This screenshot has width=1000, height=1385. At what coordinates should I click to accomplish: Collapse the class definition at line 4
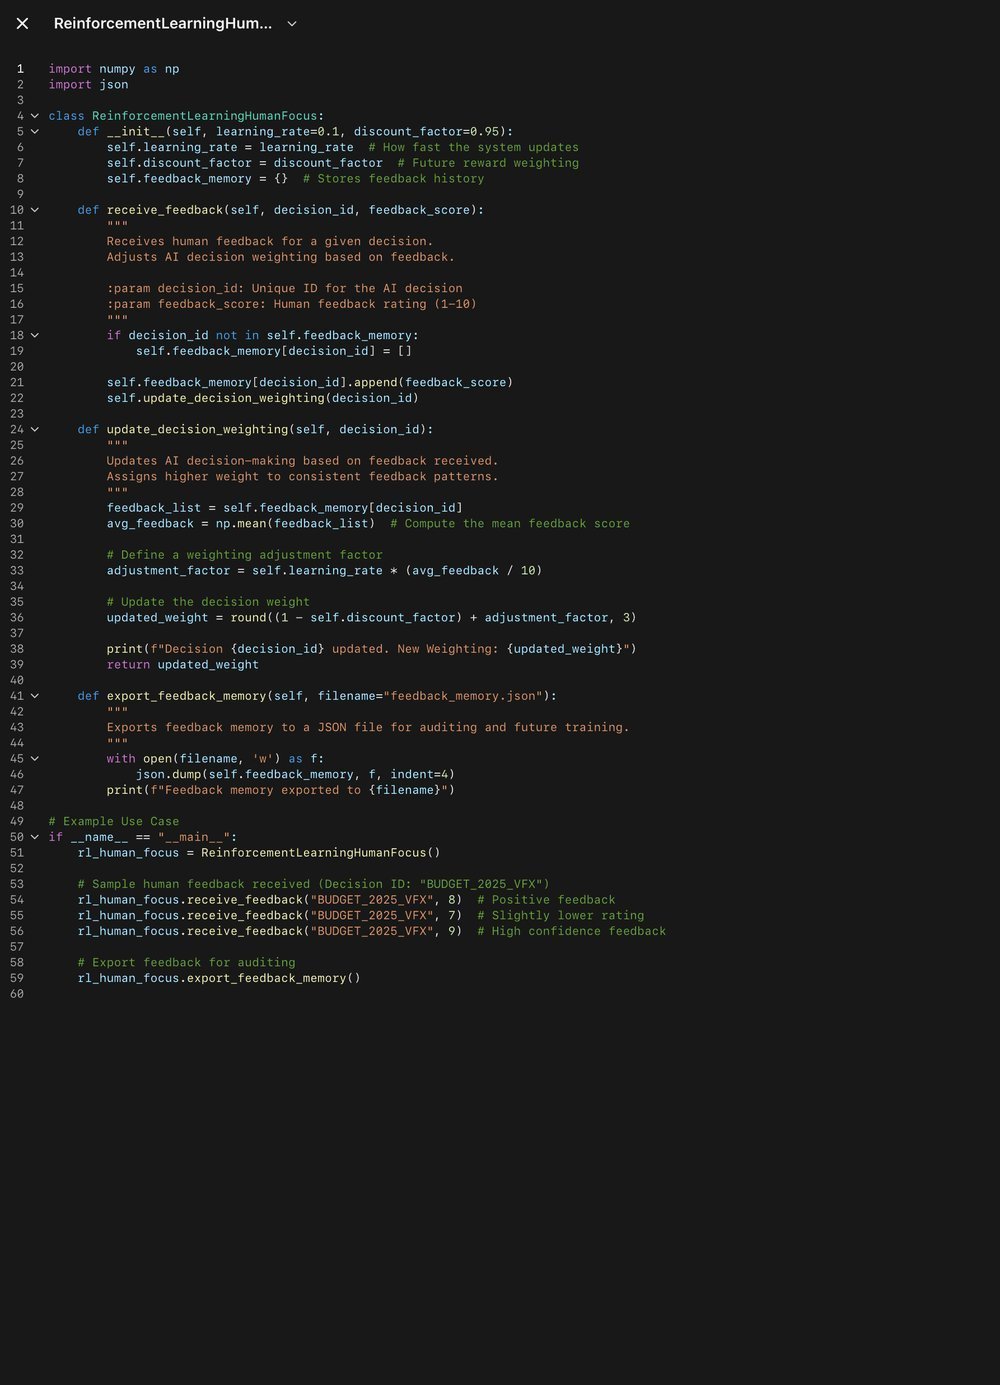[x=35, y=116]
